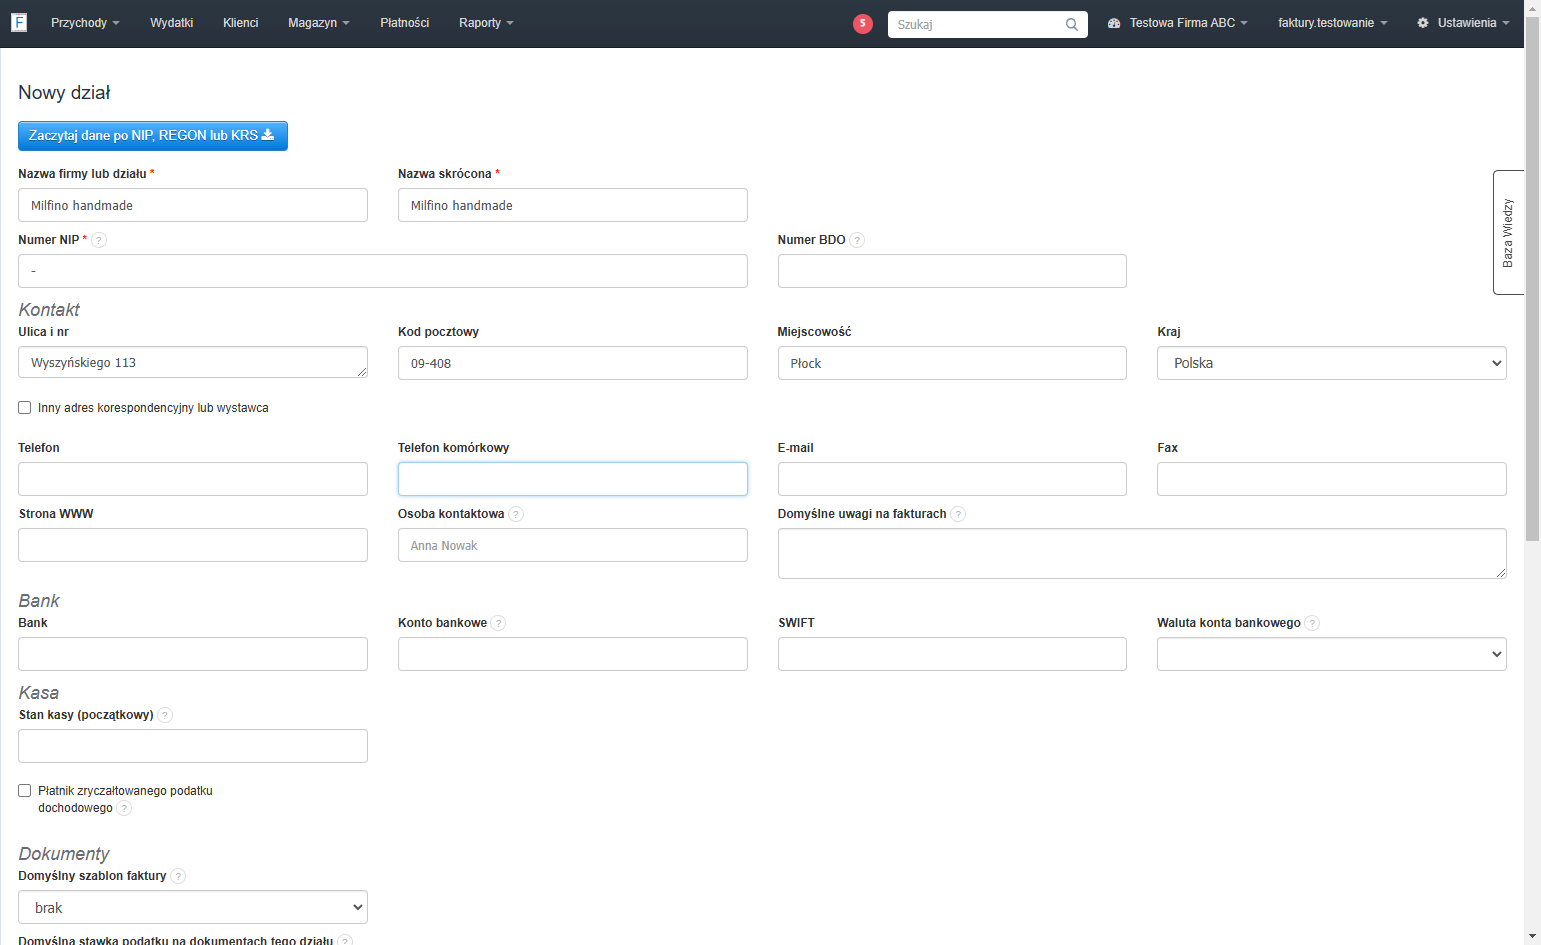This screenshot has height=945, width=1541.
Task: Show help for Konto bankowe
Action: click(x=498, y=623)
